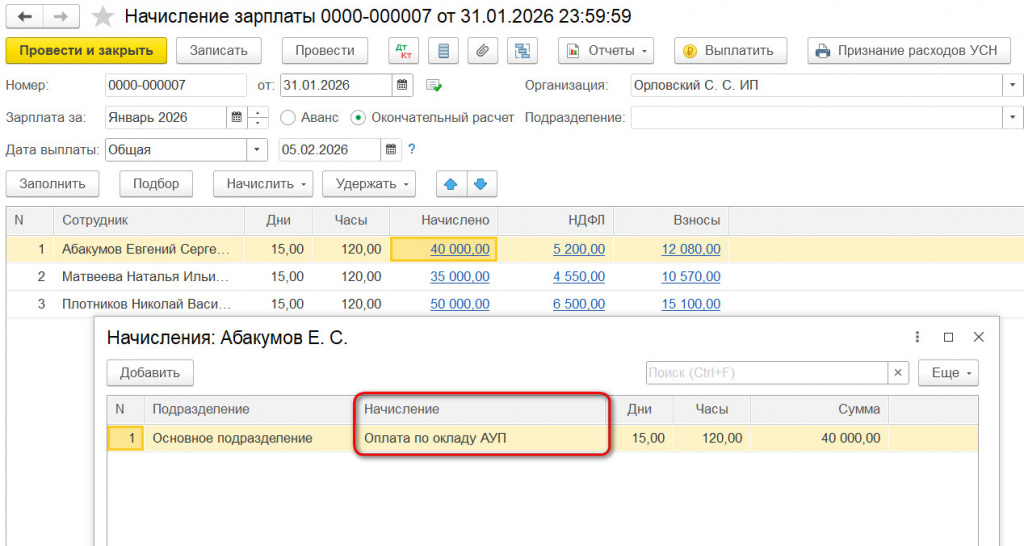Open calendar for Зарплата за month

pyautogui.click(x=236, y=118)
